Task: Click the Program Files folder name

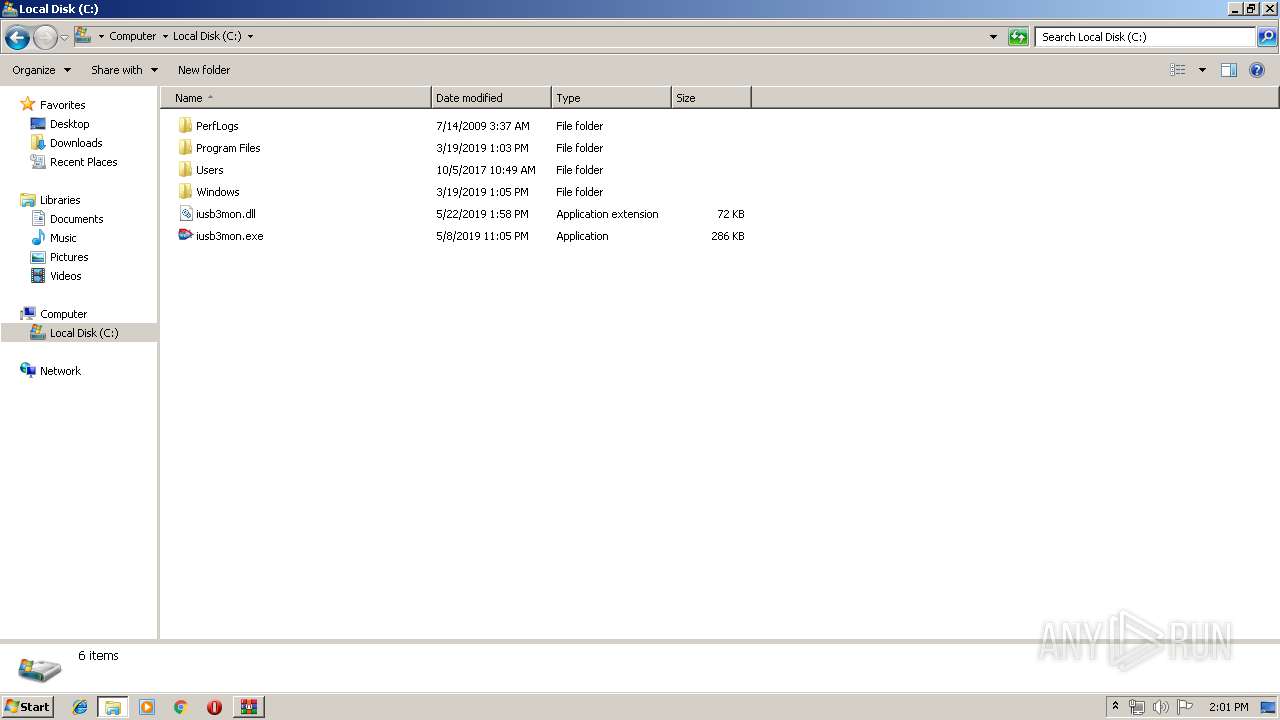Action: 228,148
